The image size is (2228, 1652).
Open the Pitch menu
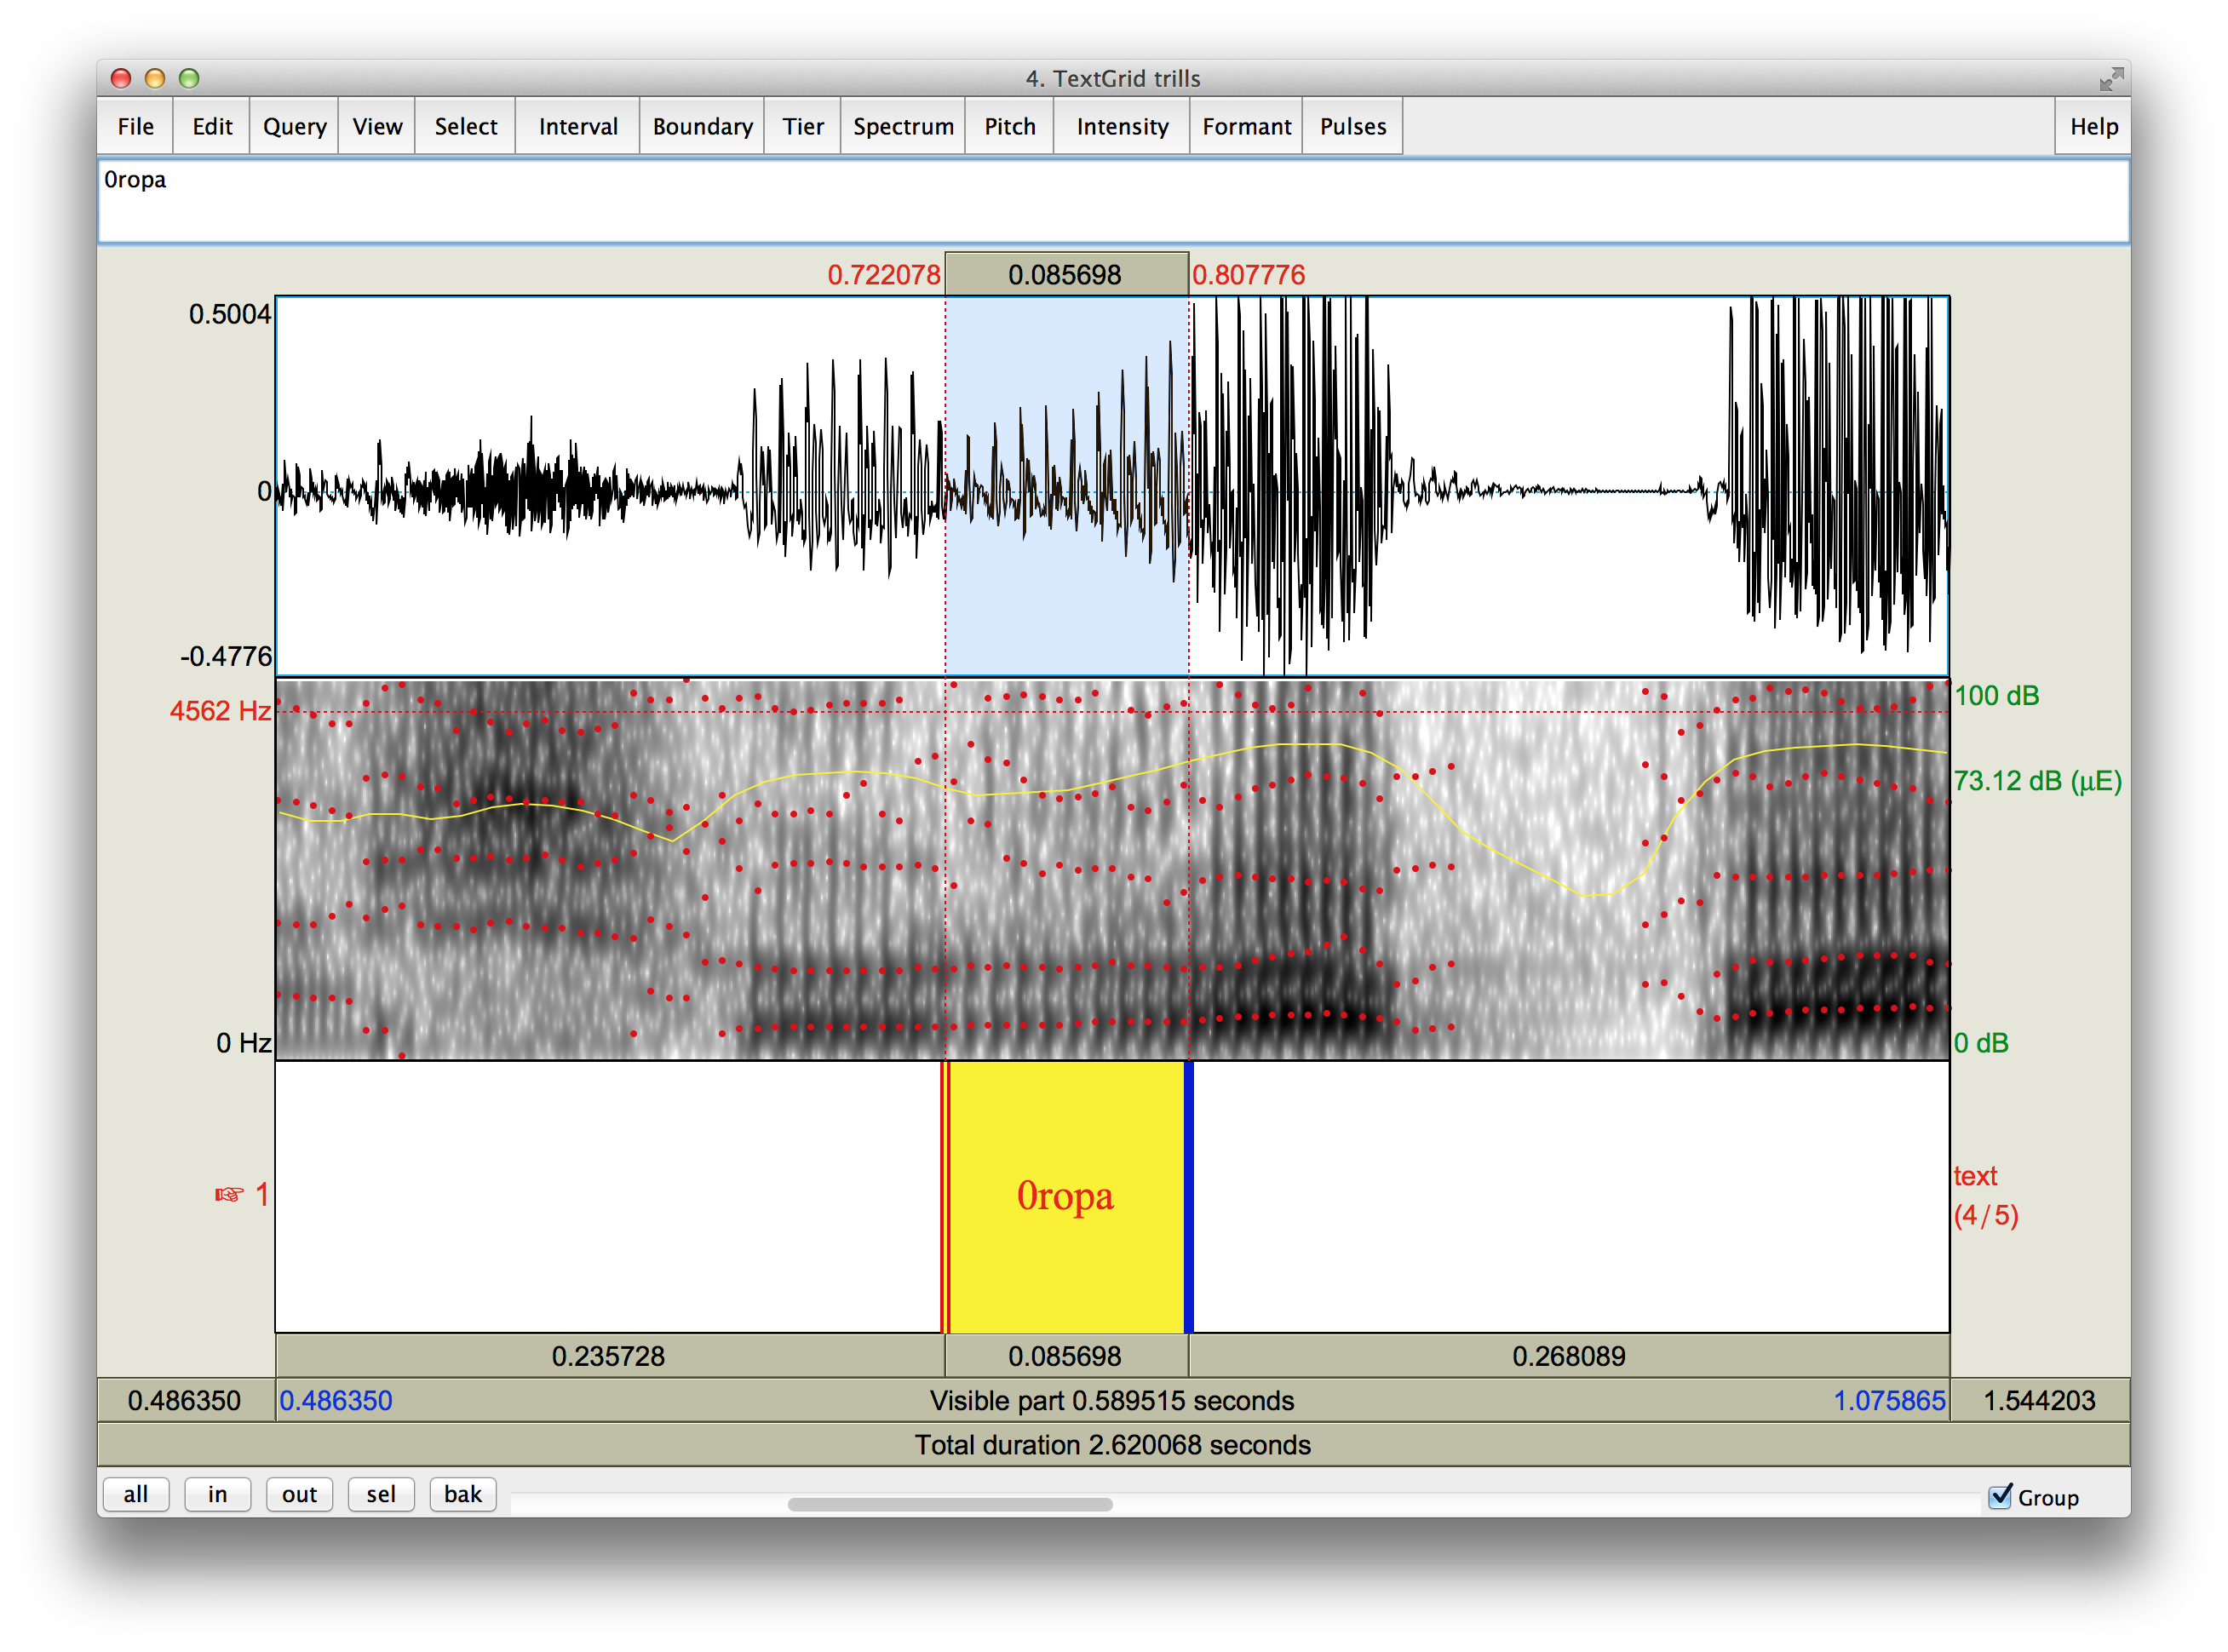coord(1009,127)
